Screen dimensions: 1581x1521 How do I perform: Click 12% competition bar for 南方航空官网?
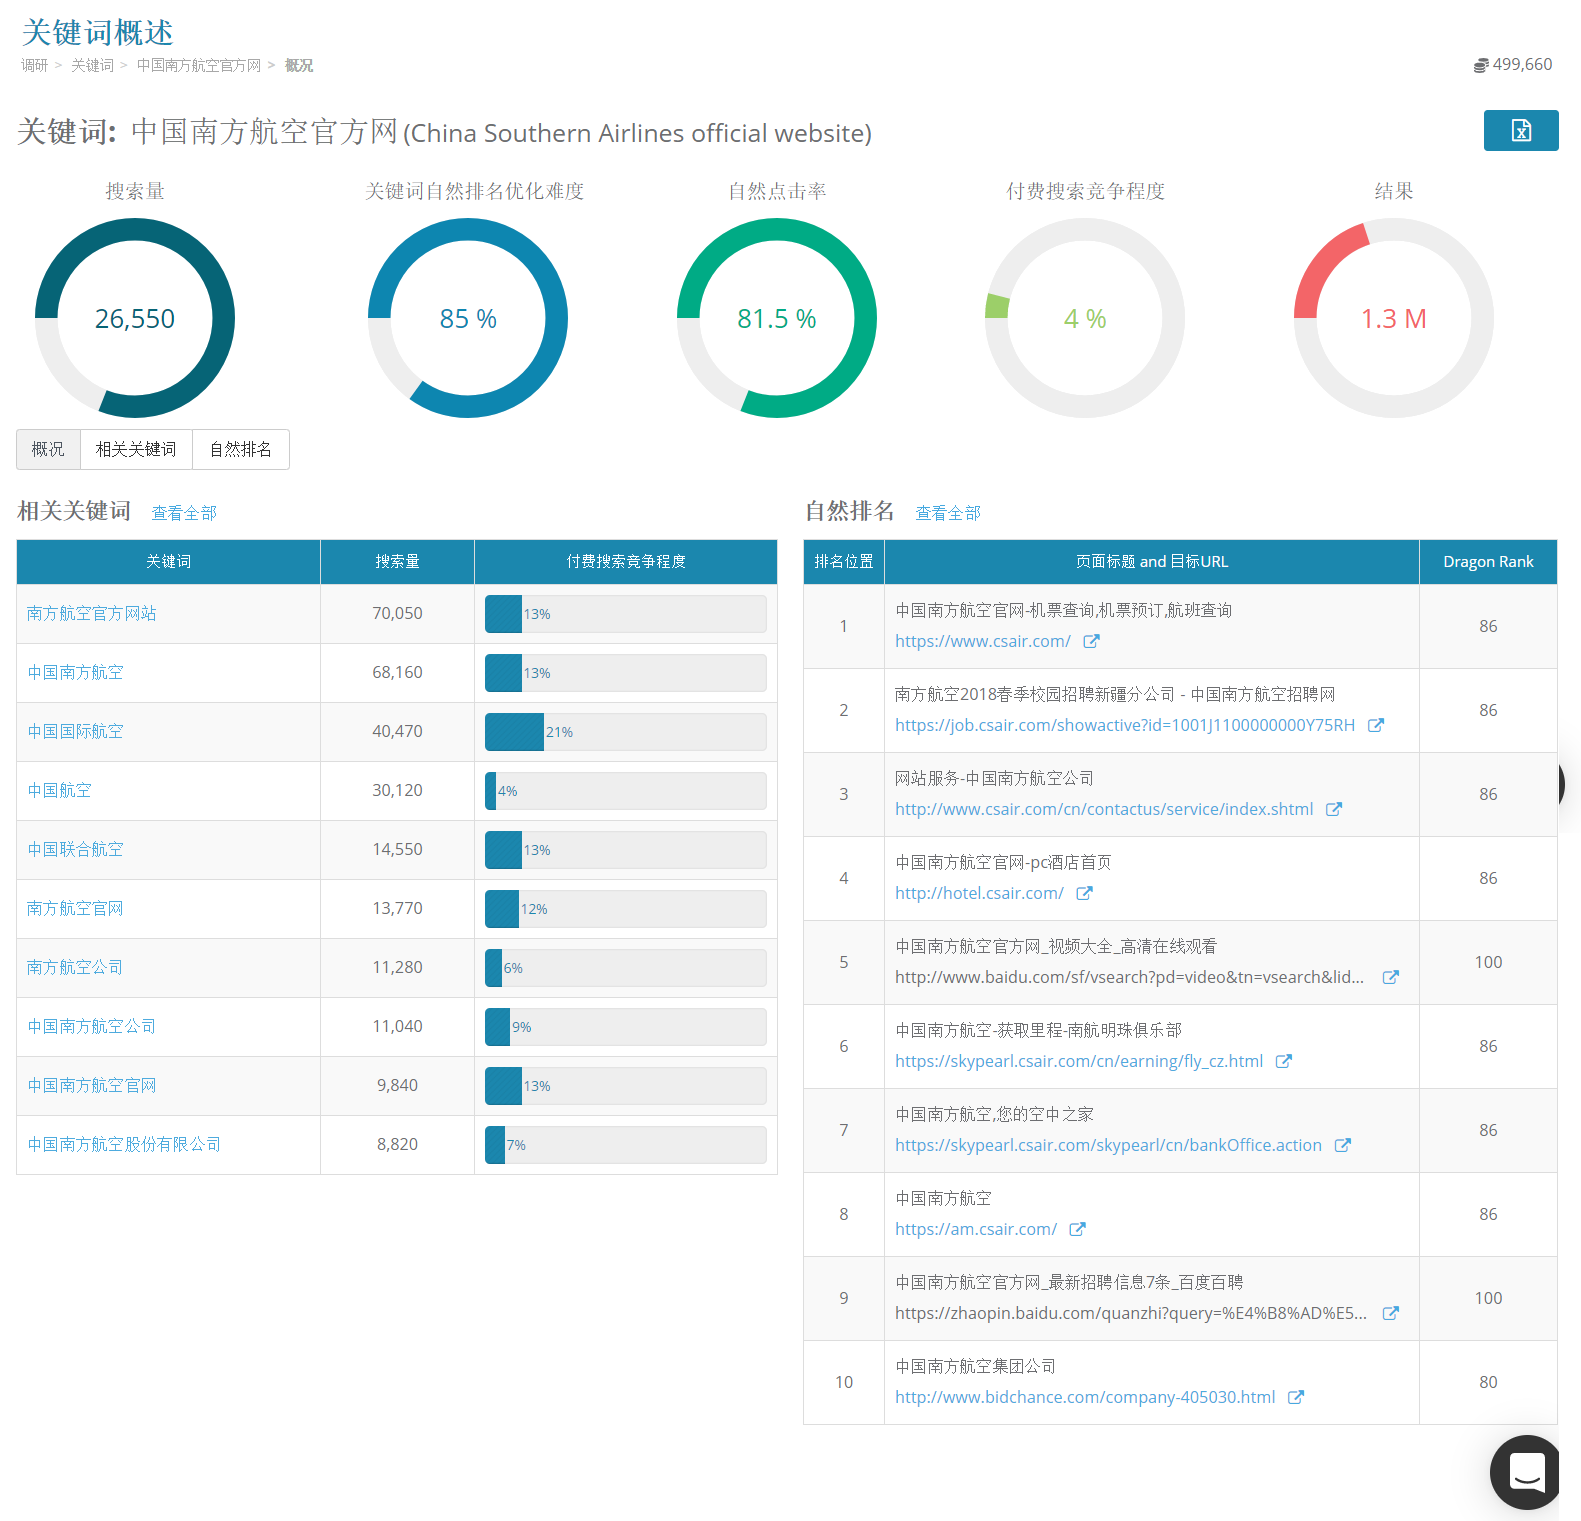click(x=626, y=909)
